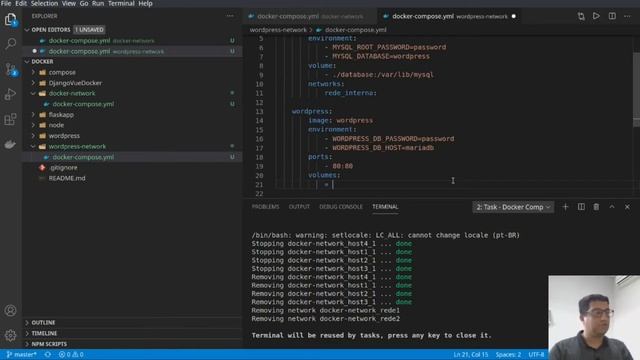The image size is (640, 360).
Task: Open the File menu
Action: [6, 4]
